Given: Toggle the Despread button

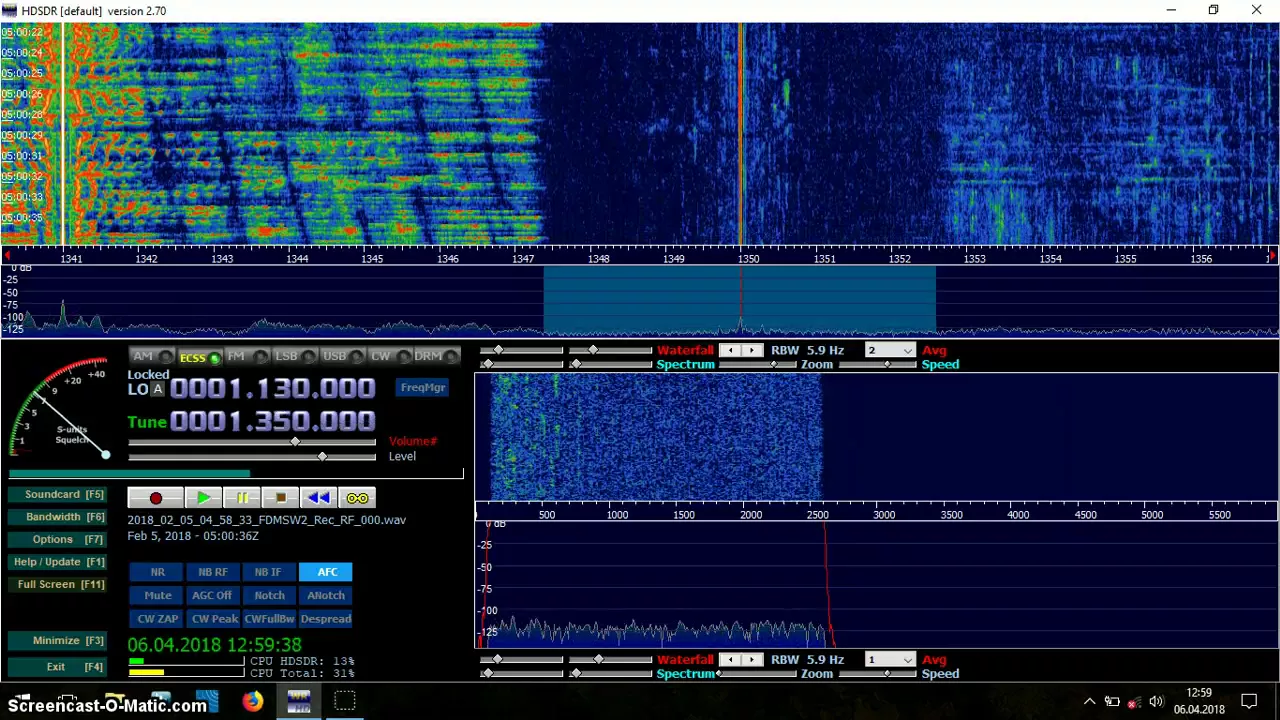Looking at the screenshot, I should pos(326,619).
